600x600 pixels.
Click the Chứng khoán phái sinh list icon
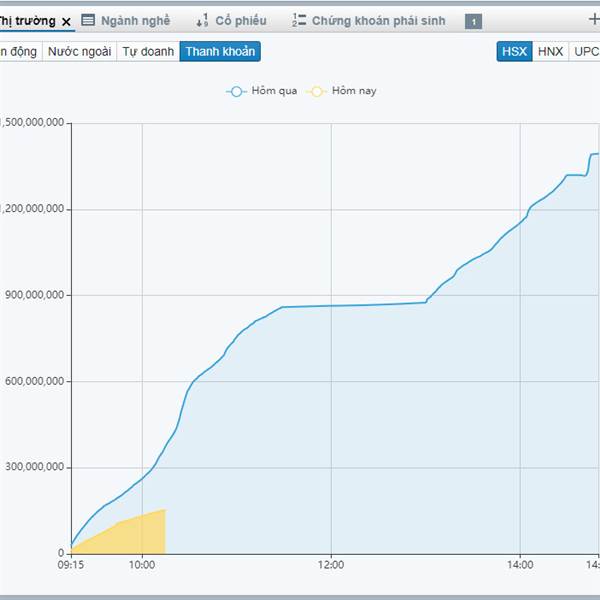(299, 20)
